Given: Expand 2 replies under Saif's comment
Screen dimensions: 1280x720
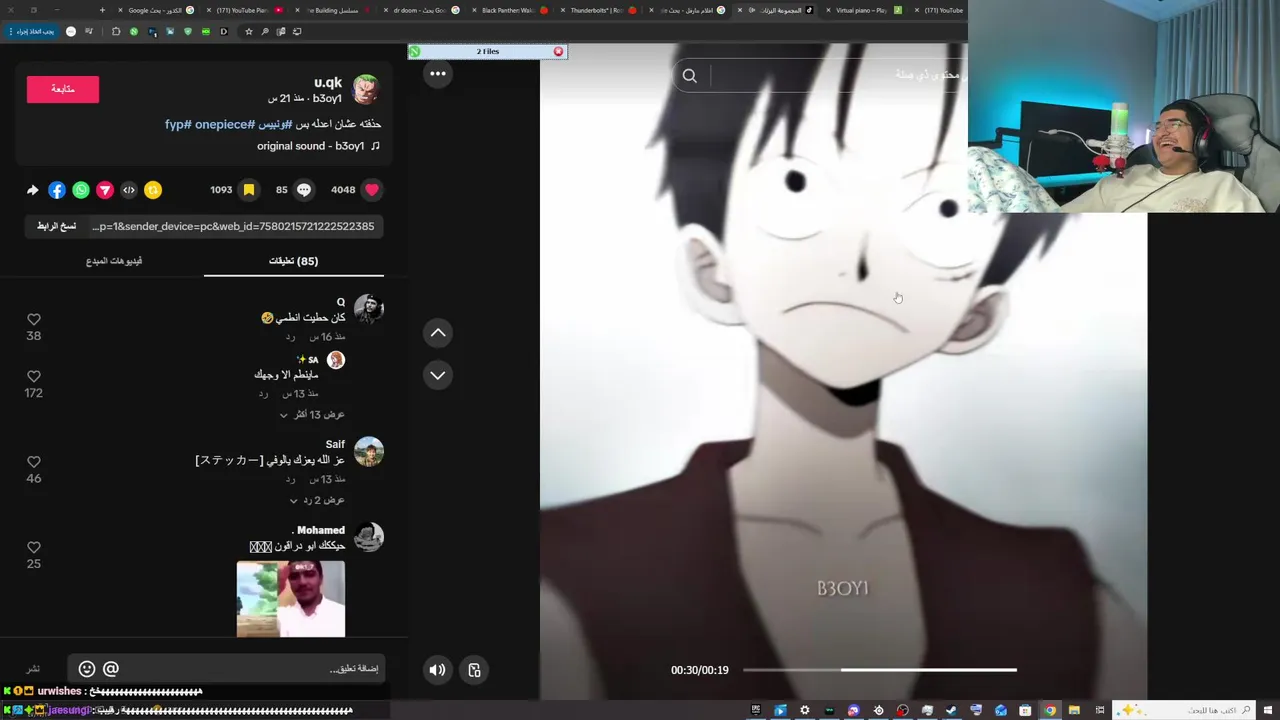Looking at the screenshot, I should coord(317,500).
